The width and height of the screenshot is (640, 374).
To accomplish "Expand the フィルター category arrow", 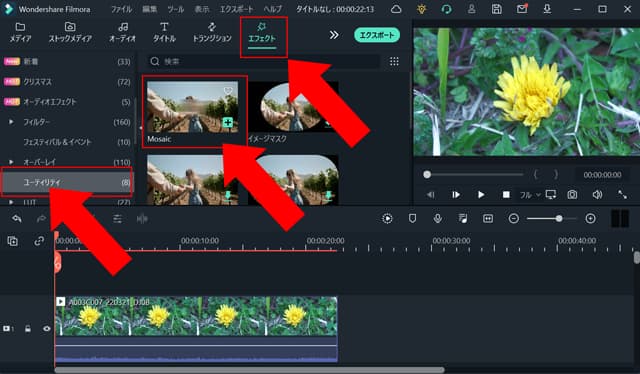I will coord(11,122).
